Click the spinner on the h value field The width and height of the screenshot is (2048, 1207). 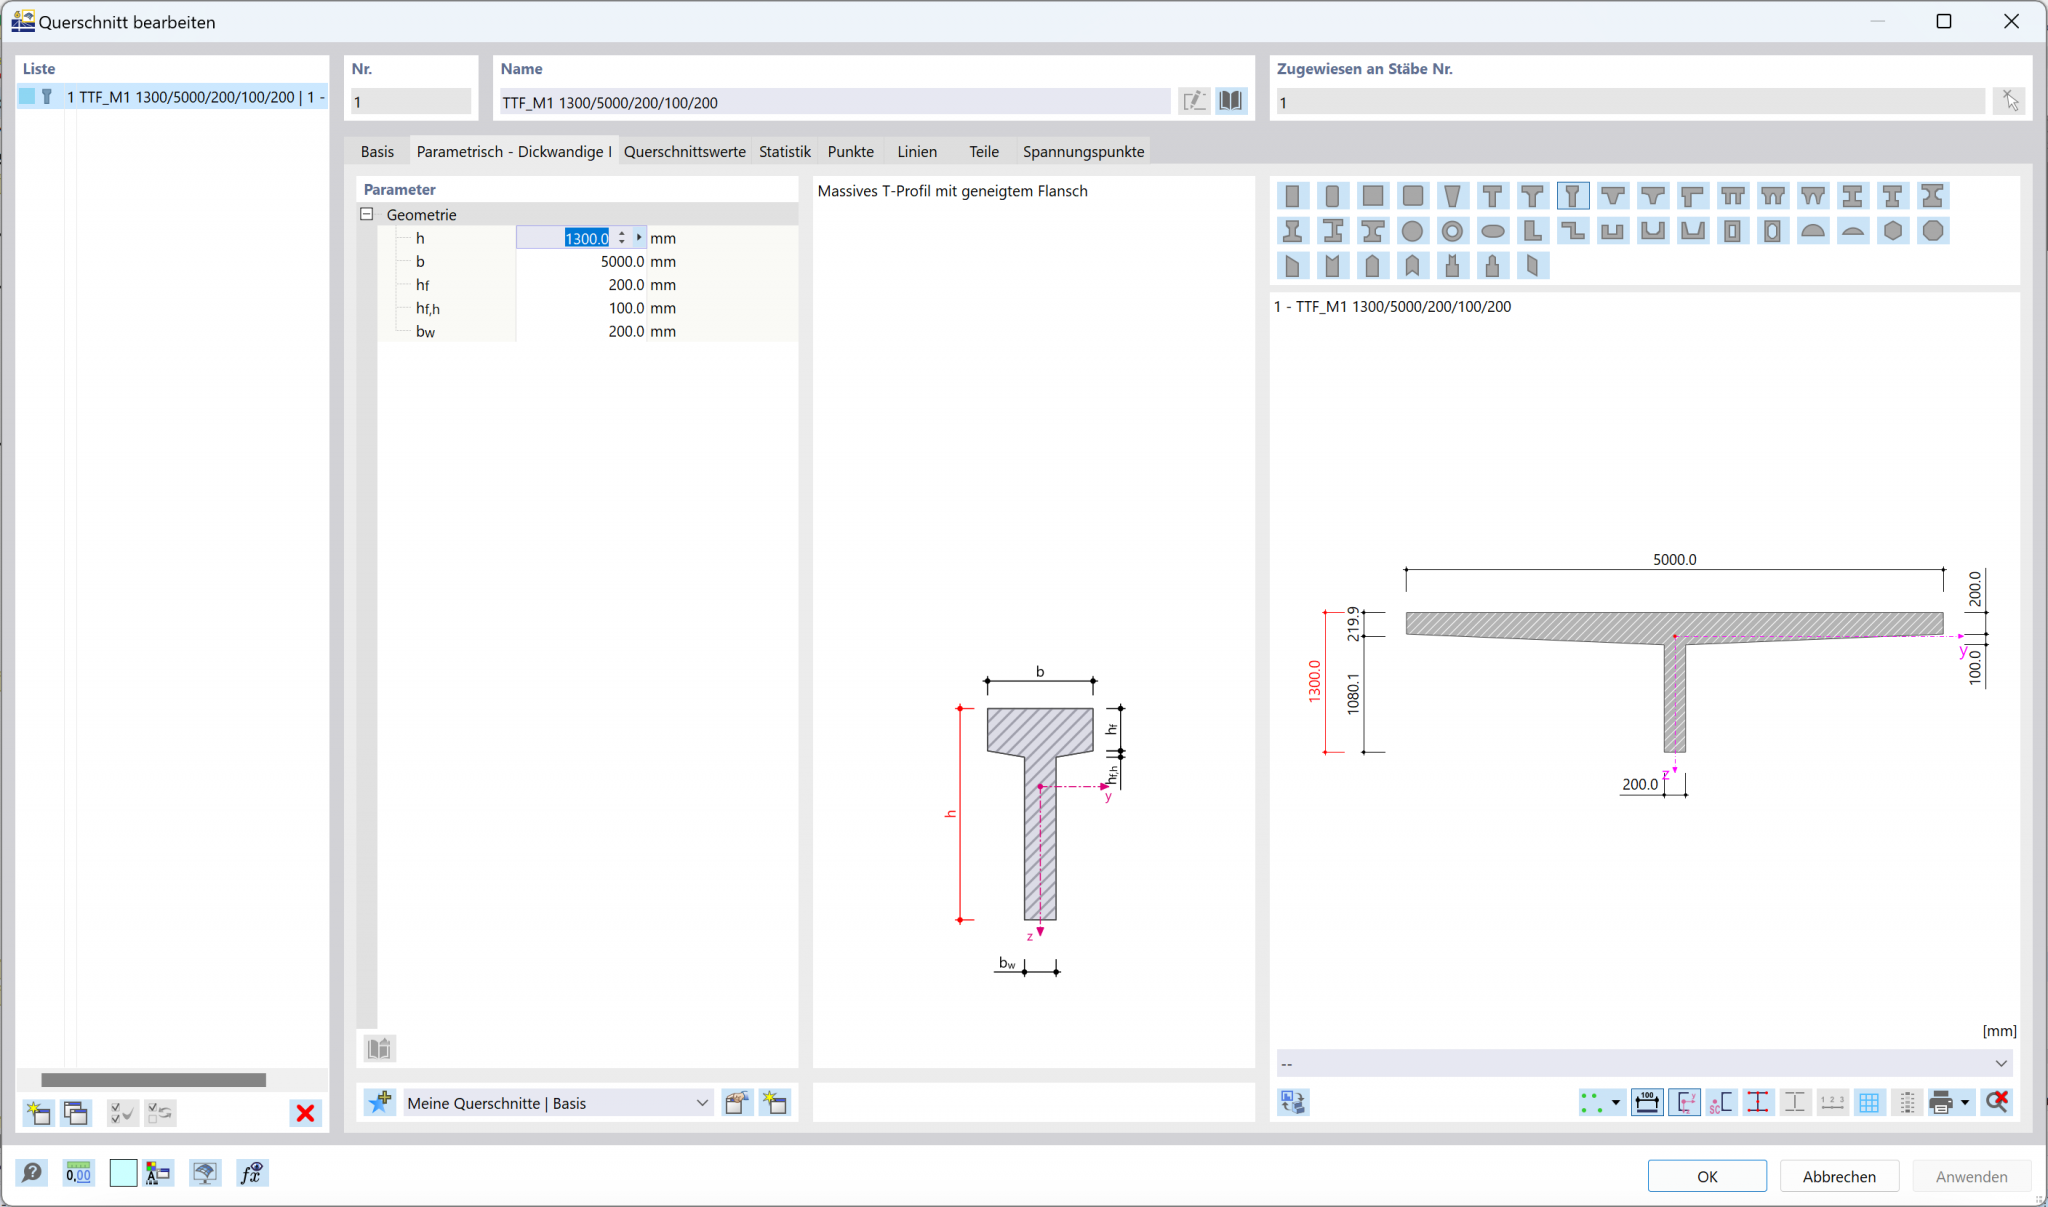tap(622, 238)
